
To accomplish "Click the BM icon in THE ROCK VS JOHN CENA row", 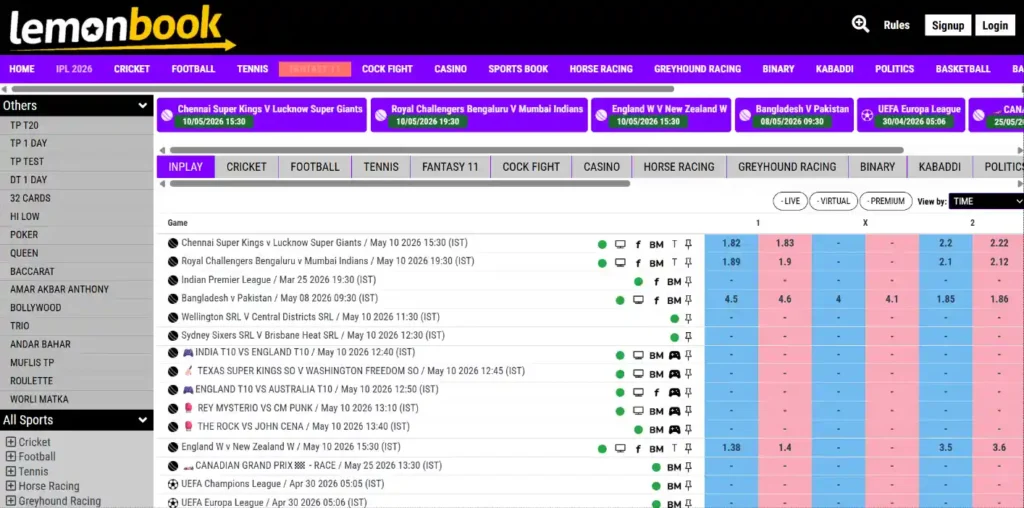I will [656, 430].
